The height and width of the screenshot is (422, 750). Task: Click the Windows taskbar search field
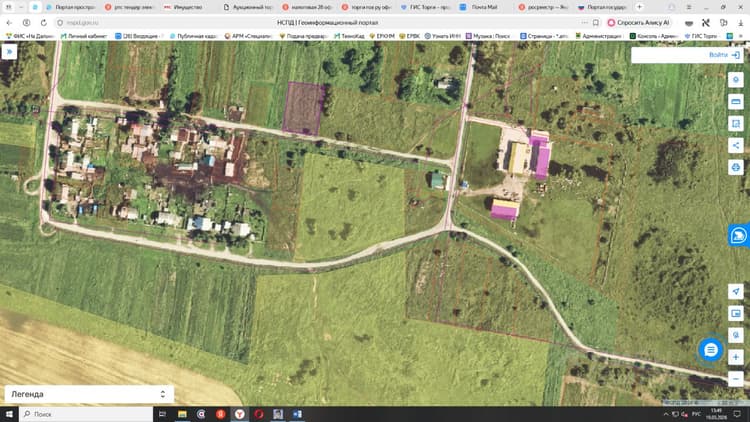click(86, 414)
